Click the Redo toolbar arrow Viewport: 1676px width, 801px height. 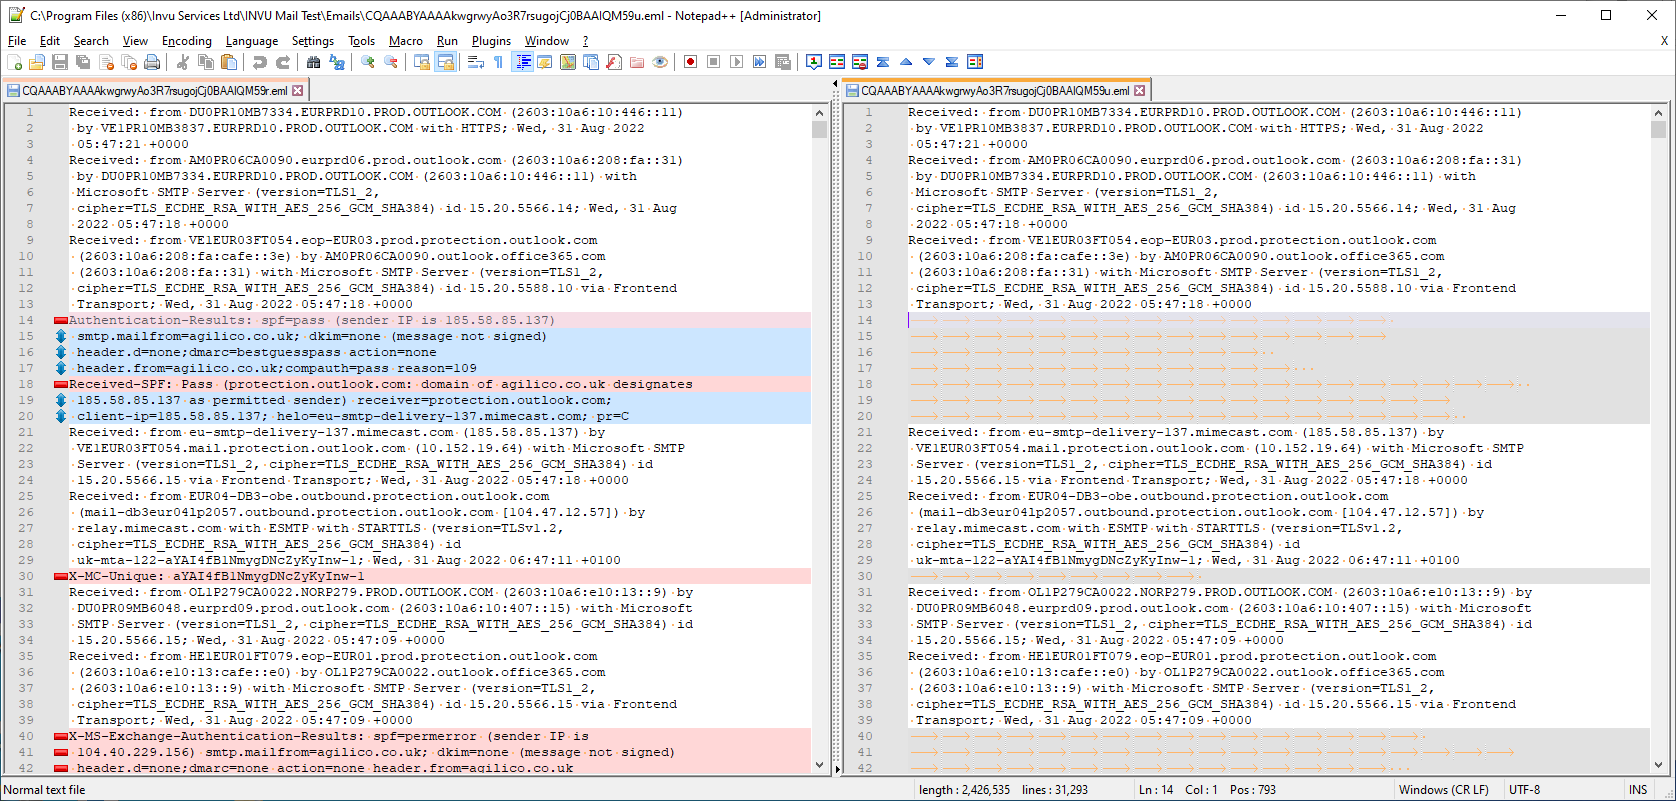283,62
